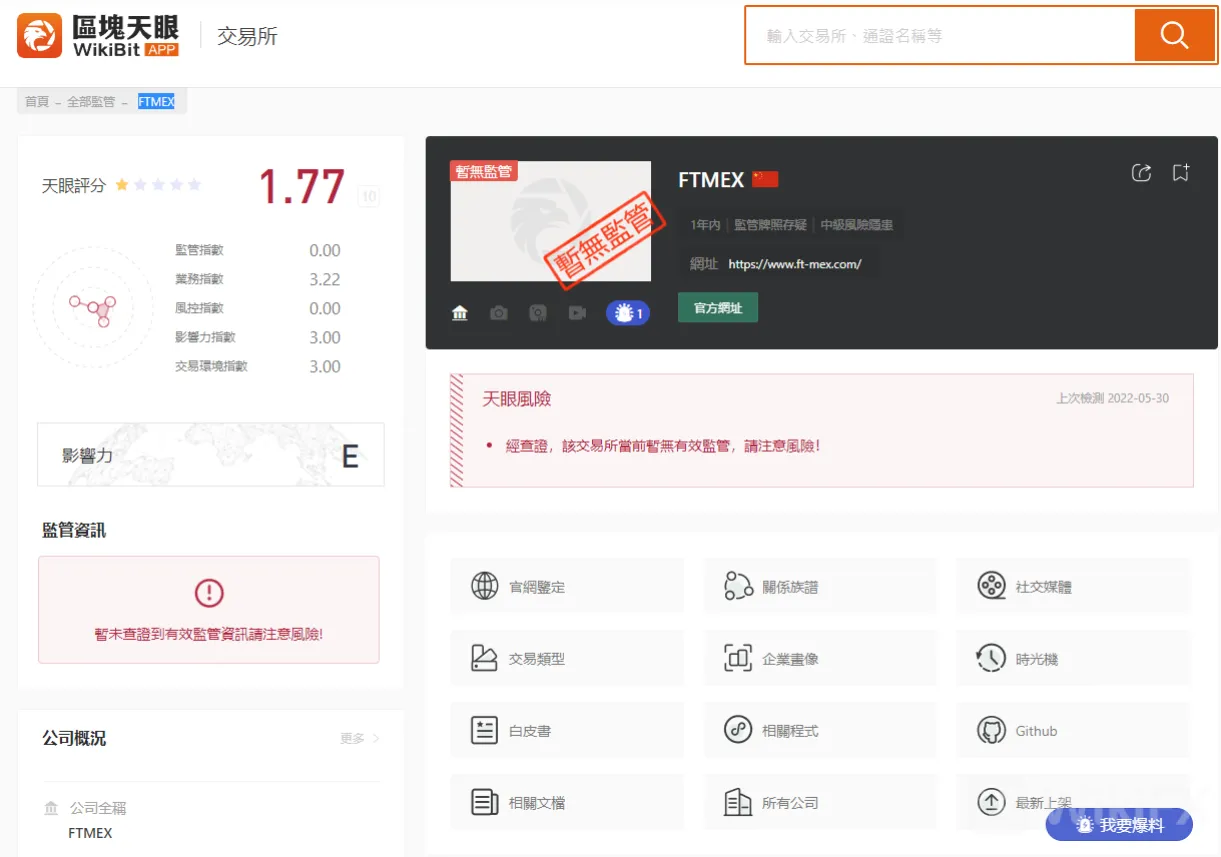Go to 首頁 breadcrumb link
Image resolution: width=1221 pixels, height=857 pixels.
coord(37,102)
